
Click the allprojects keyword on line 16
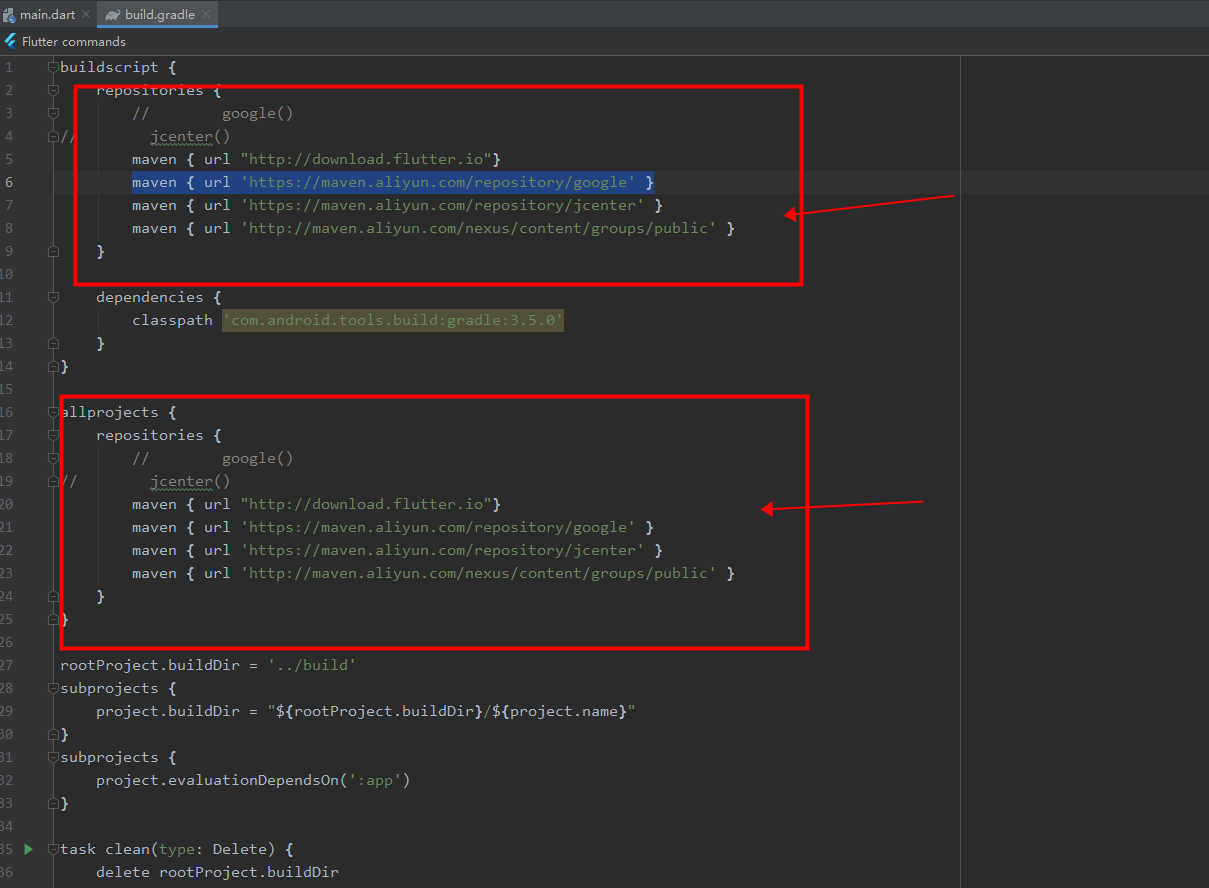(x=109, y=412)
